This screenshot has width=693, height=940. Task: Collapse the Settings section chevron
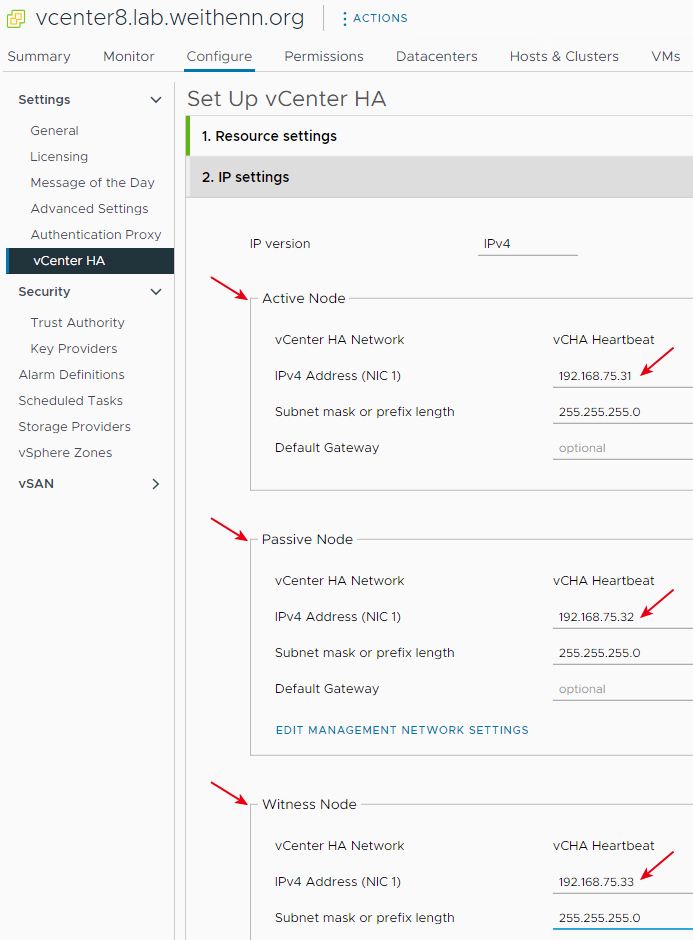(156, 100)
